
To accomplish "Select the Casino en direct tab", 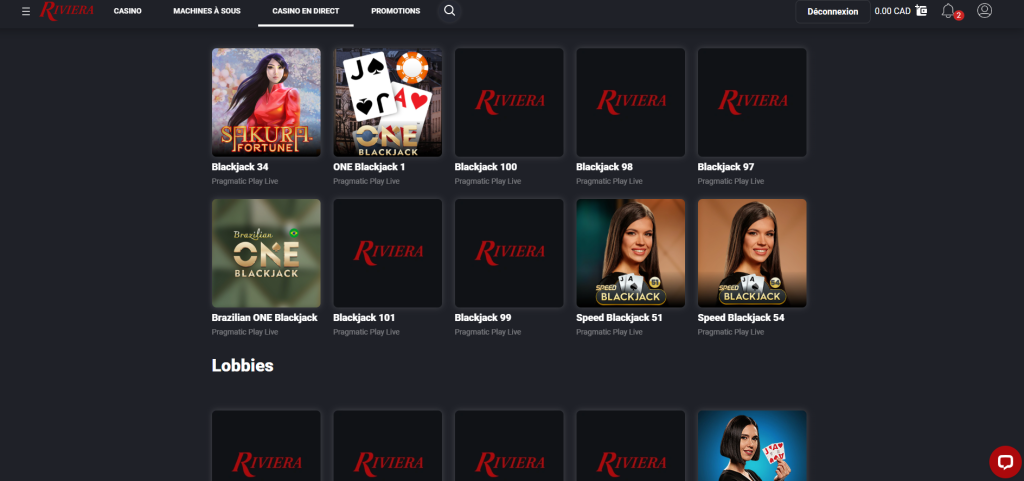I will coord(306,11).
